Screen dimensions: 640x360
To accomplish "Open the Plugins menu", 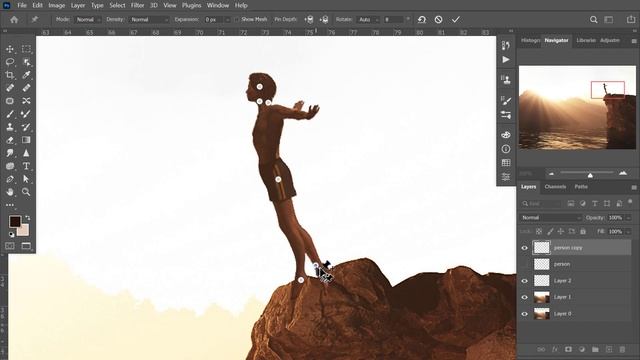I will (x=191, y=5).
